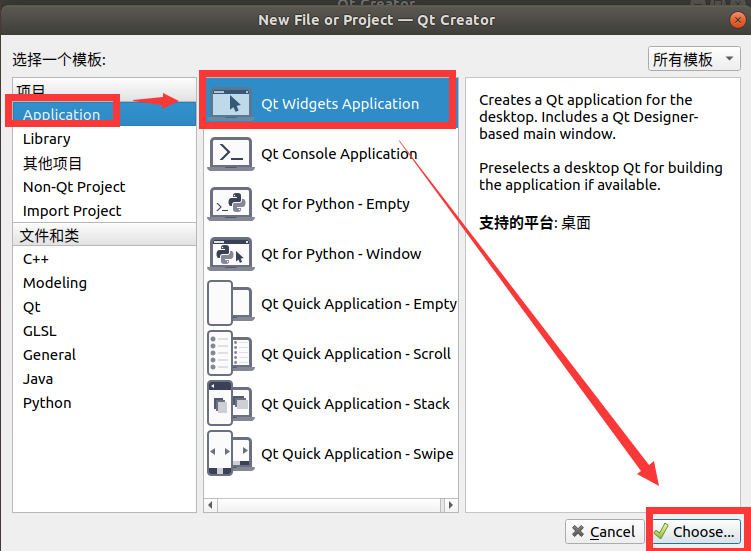Click the Qt Quick Application - Scroll icon

pyautogui.click(x=231, y=354)
